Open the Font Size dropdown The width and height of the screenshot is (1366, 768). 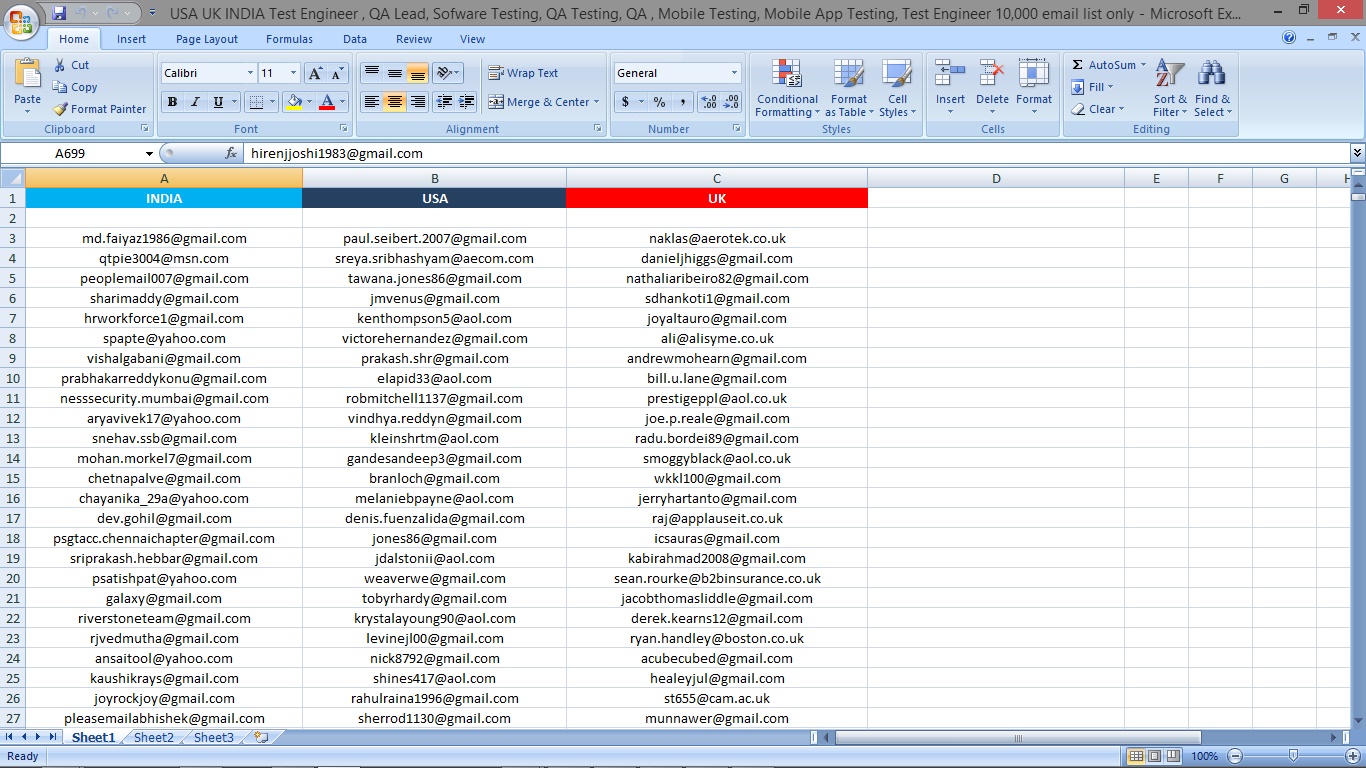293,72
